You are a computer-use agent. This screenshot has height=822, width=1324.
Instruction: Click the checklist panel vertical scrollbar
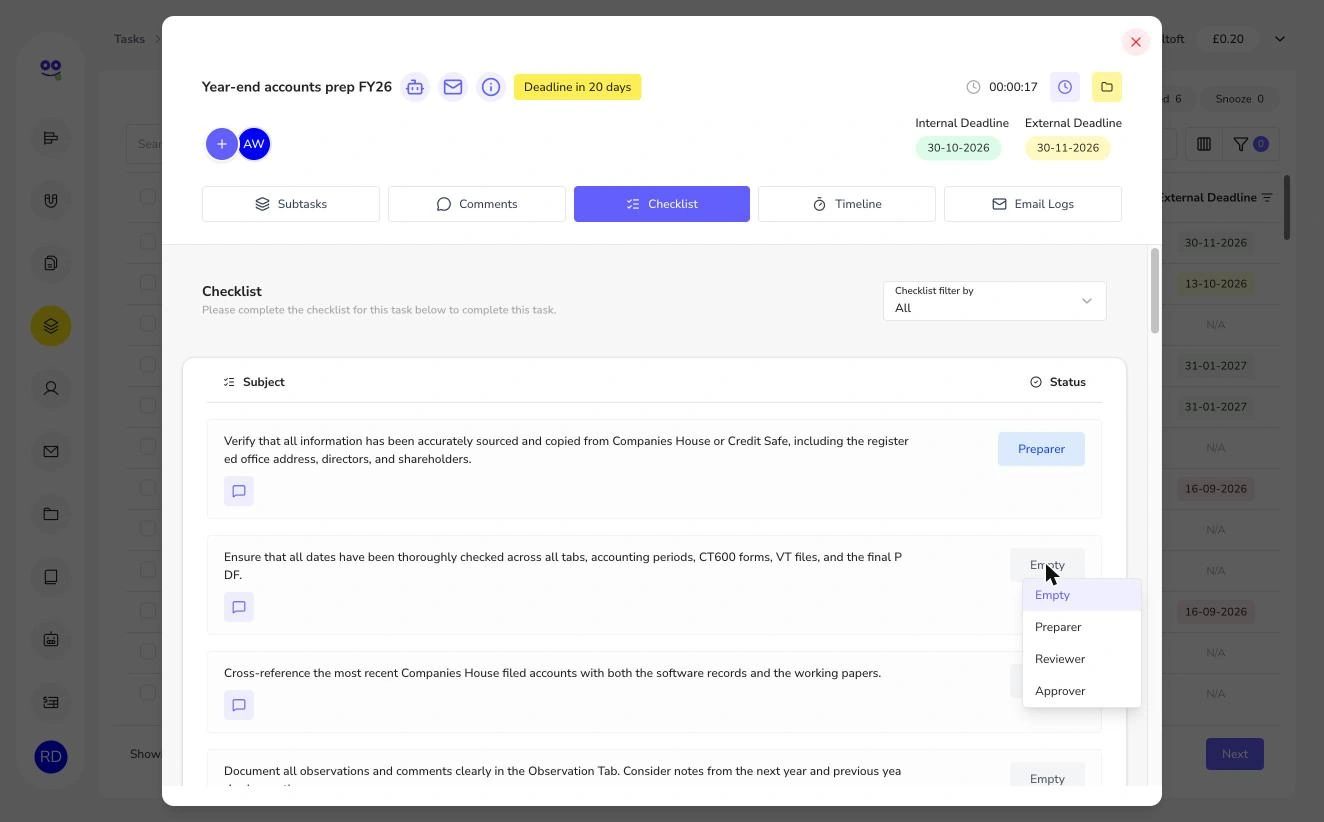click(x=1155, y=291)
